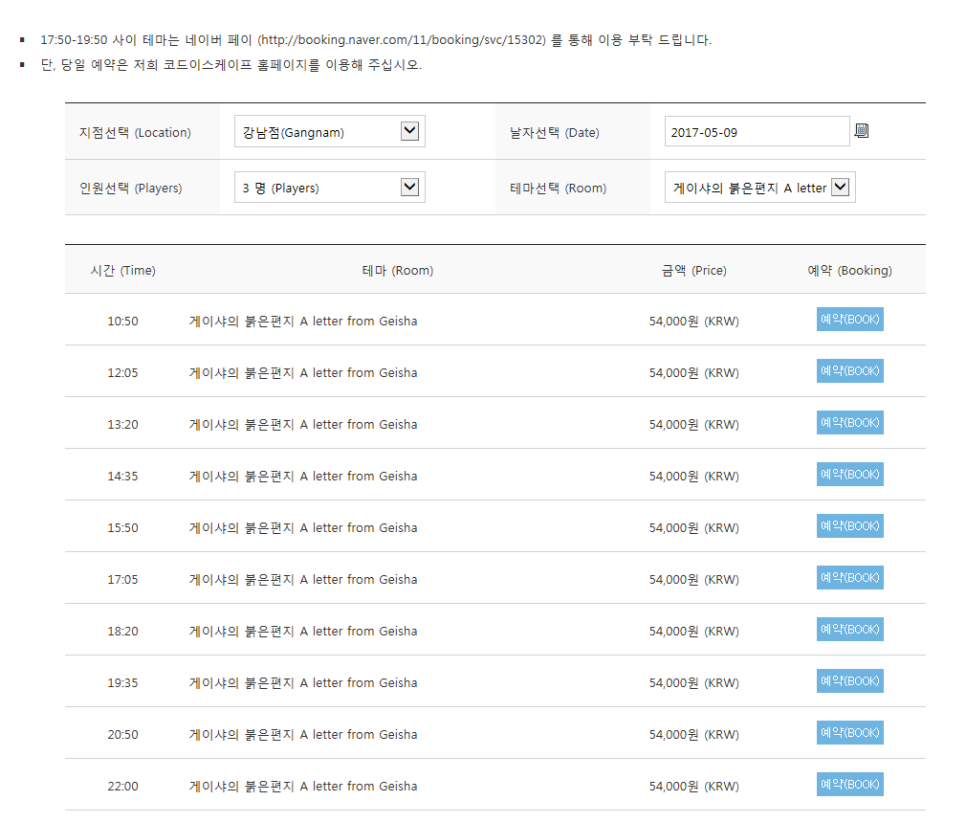966x823 pixels.
Task: Open the Players dropdown showing 3 명
Action: coord(330,187)
